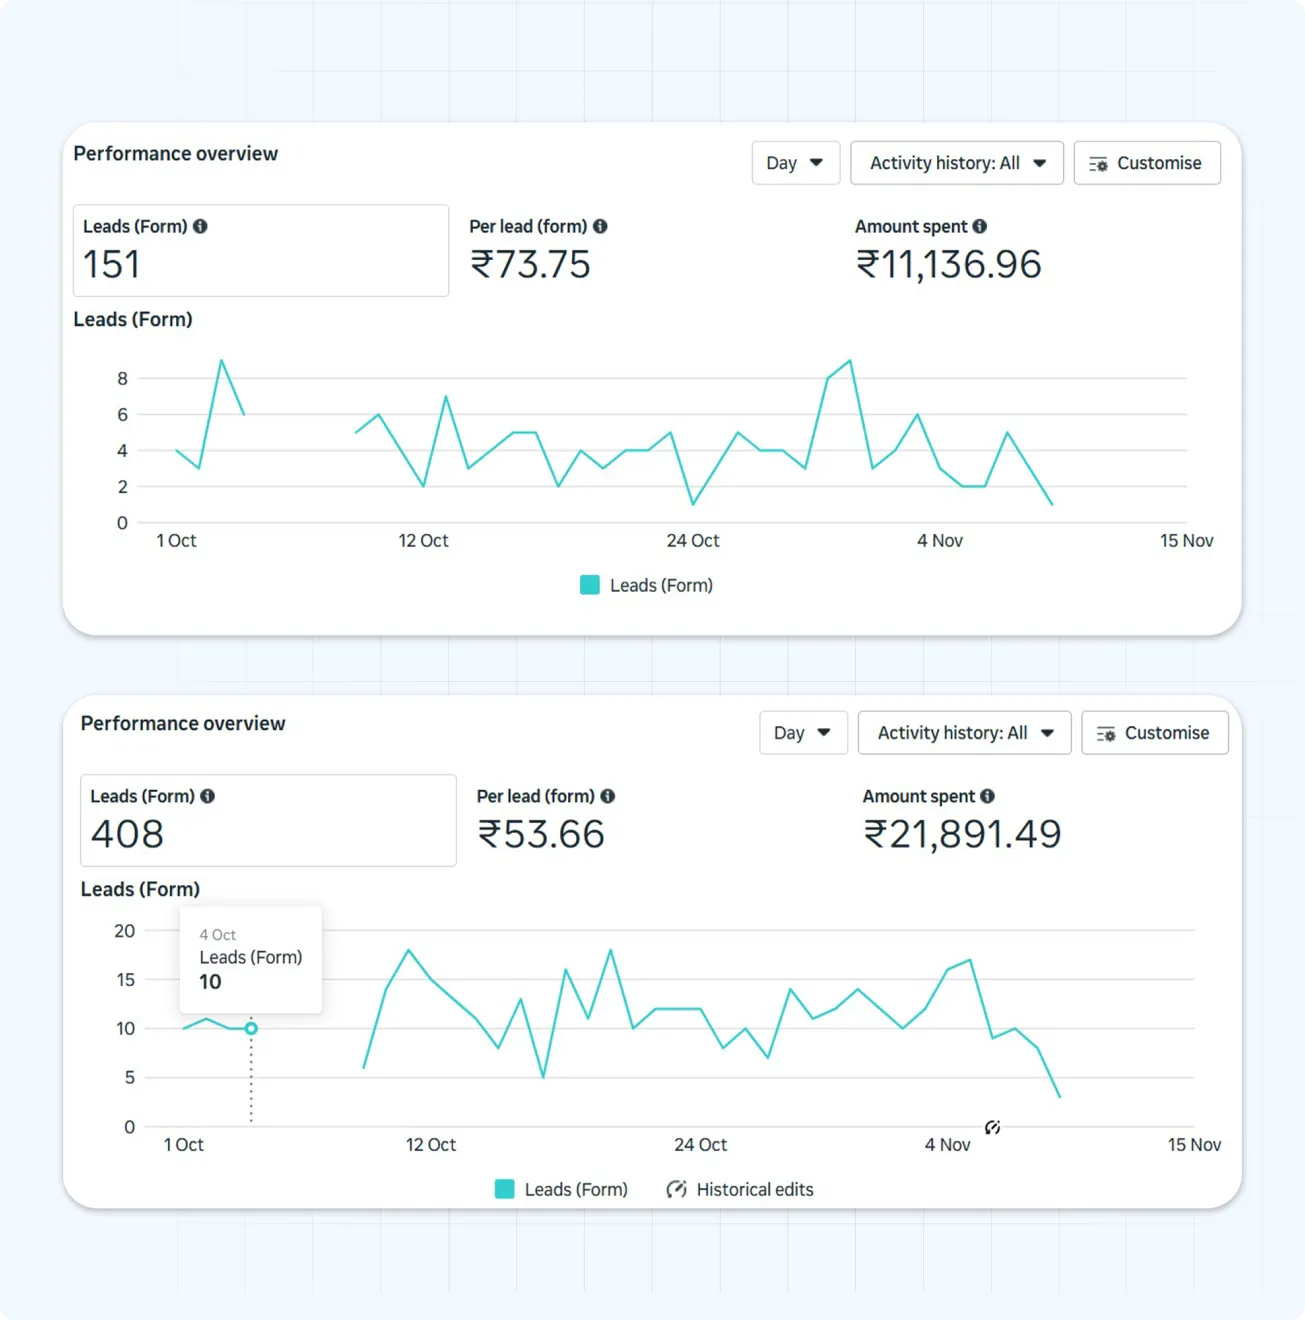The height and width of the screenshot is (1320, 1305).
Task: Click Historical edits legend icon in lower chart
Action: click(x=677, y=1189)
